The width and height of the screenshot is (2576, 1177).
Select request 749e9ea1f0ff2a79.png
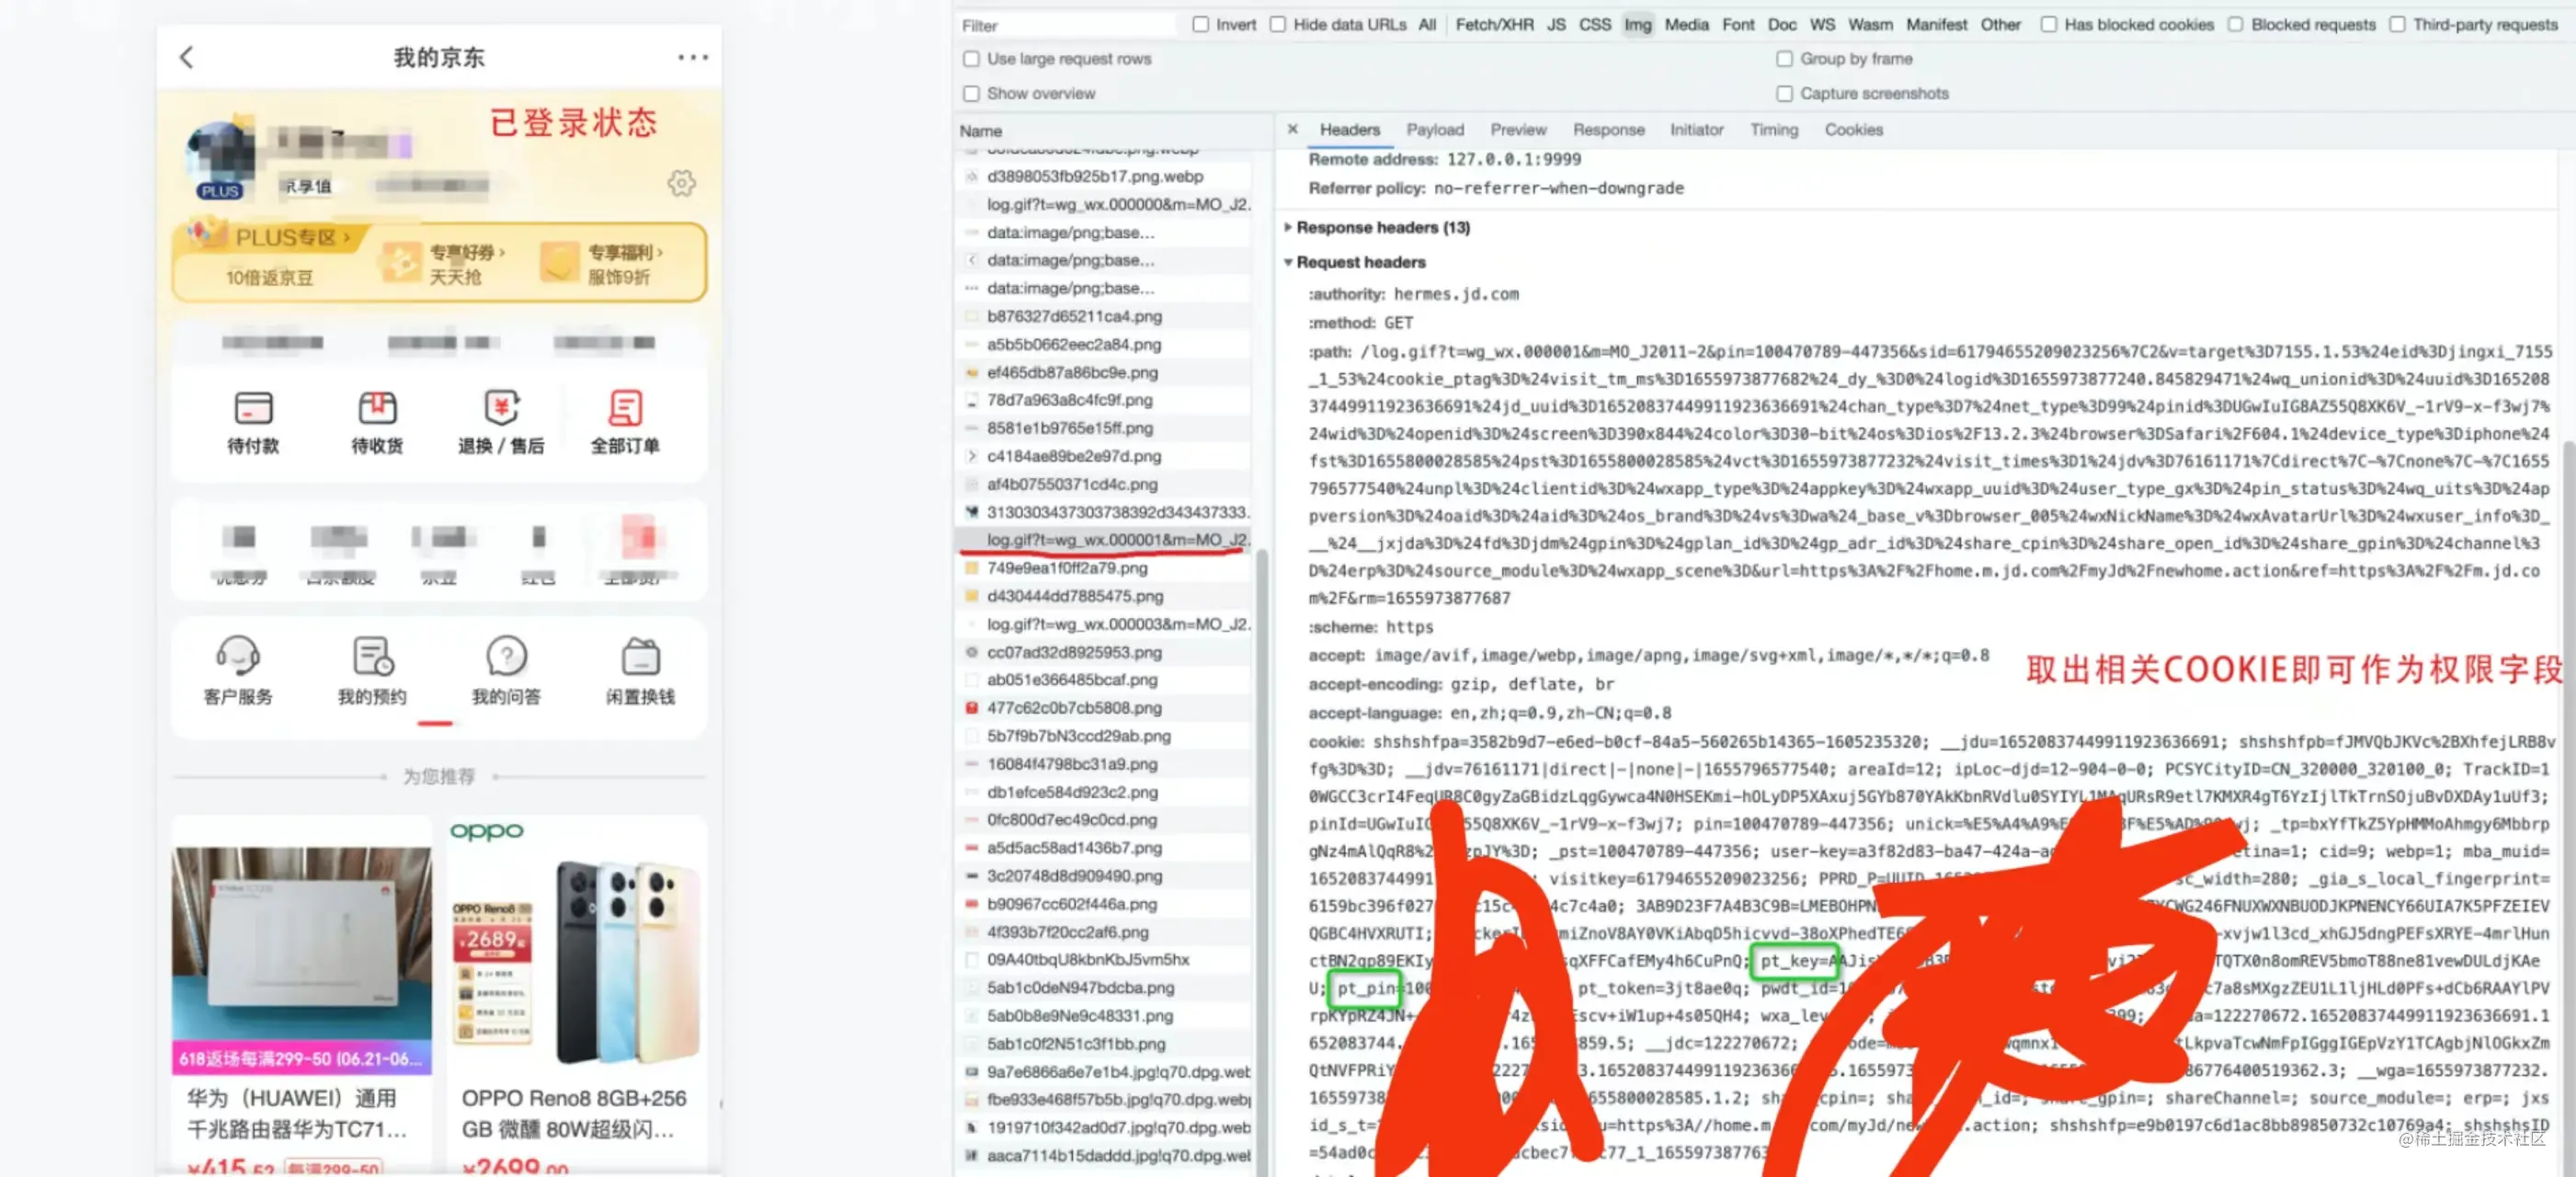[1104, 568]
